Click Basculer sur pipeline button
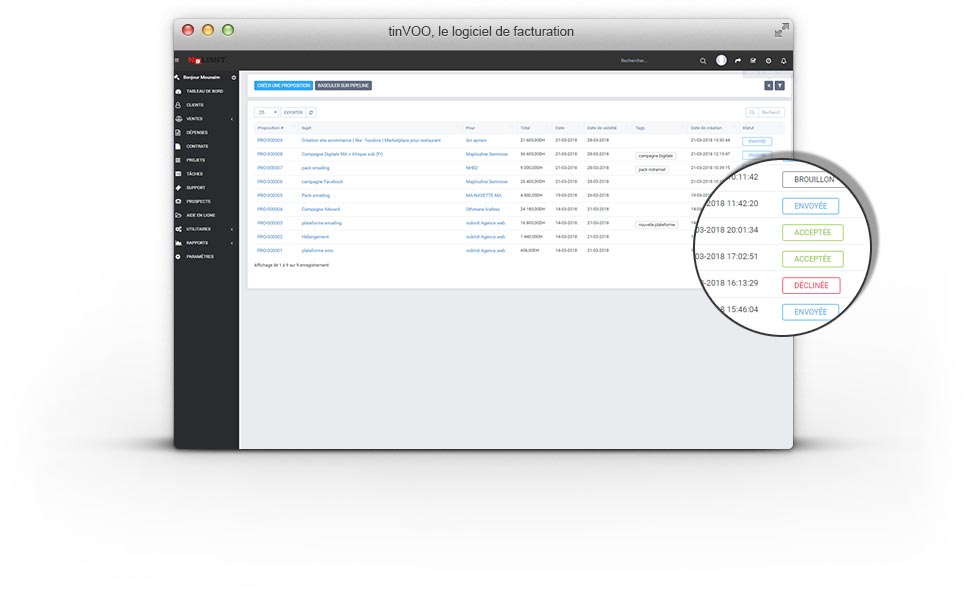The width and height of the screenshot is (969, 602). (343, 86)
